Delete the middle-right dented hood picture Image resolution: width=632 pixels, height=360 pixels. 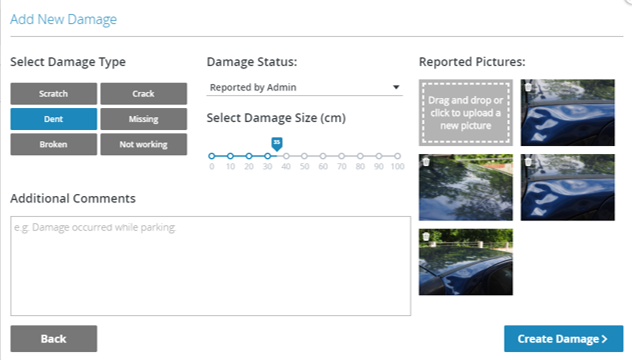528,162
